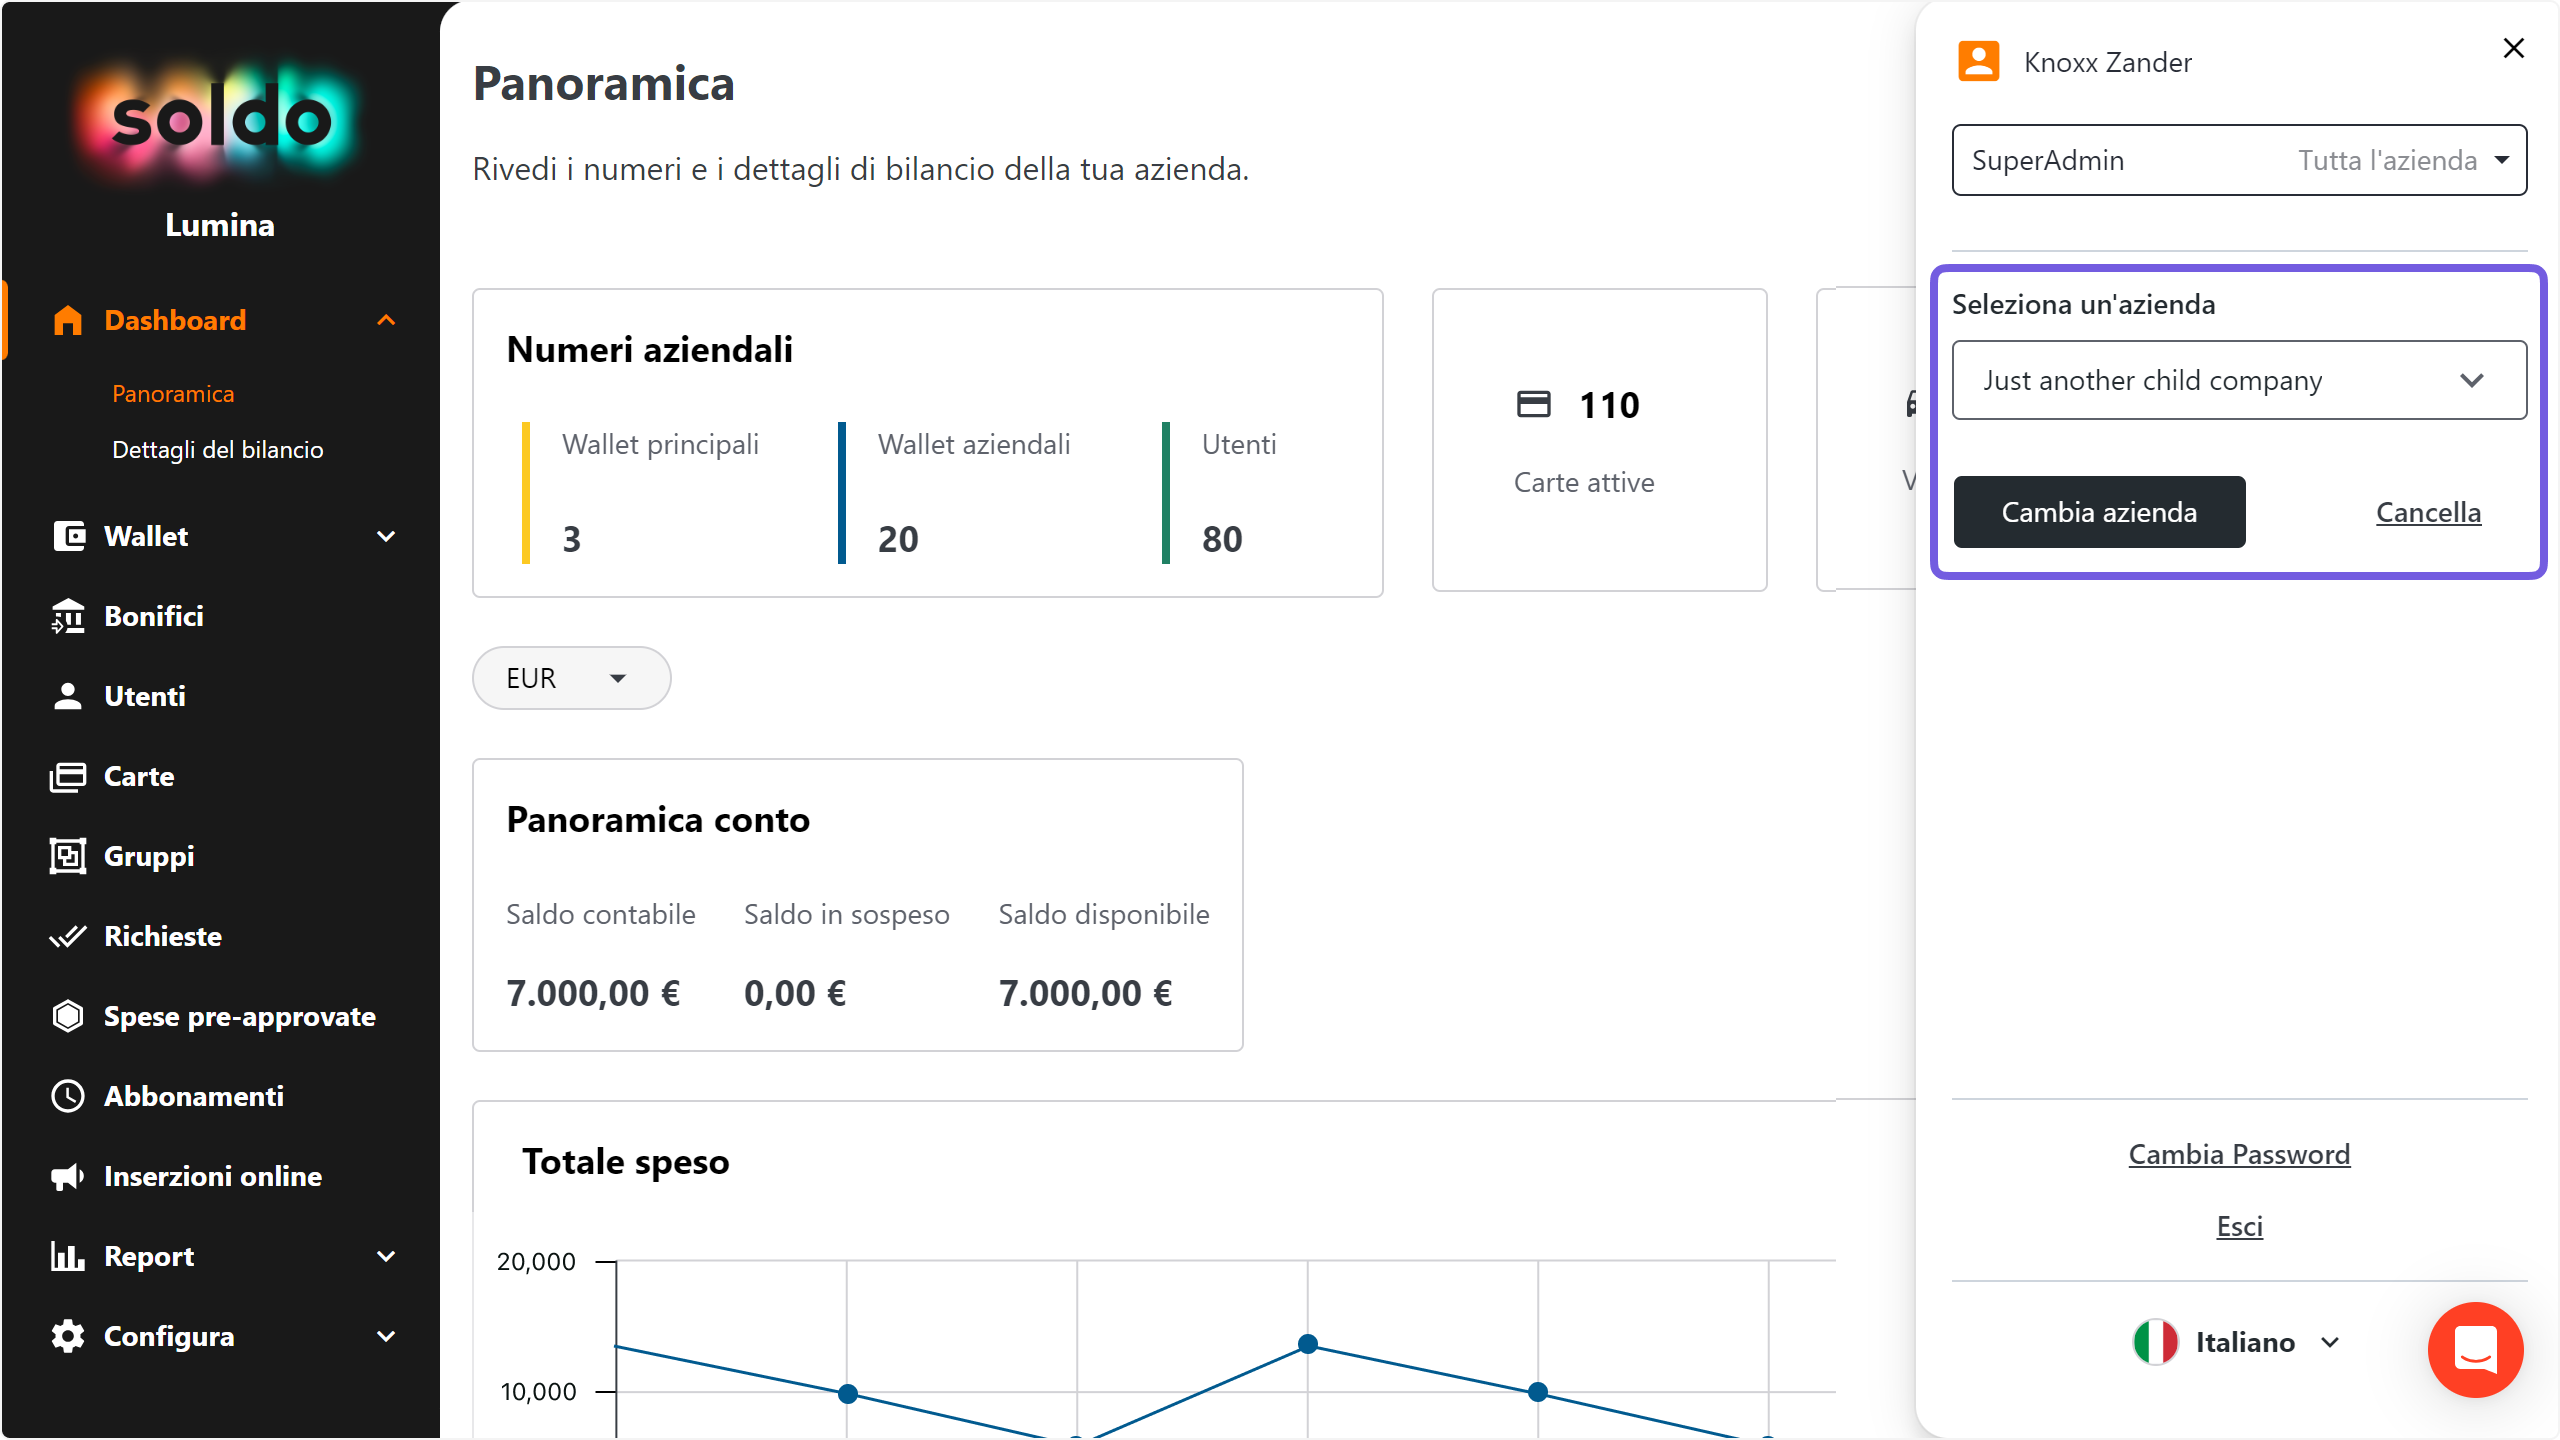Image resolution: width=2560 pixels, height=1440 pixels.
Task: Click the Utenti person icon
Action: coord(68,696)
